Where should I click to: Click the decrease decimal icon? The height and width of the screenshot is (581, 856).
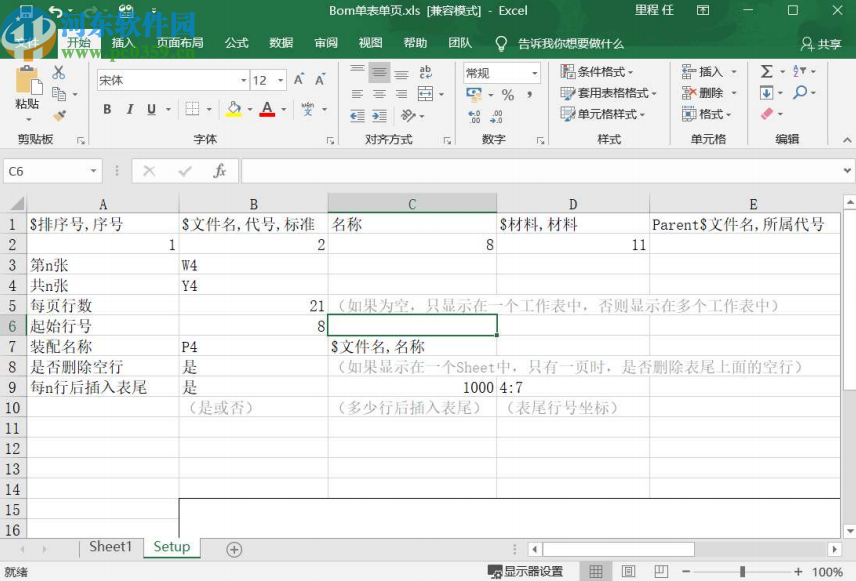tap(496, 116)
